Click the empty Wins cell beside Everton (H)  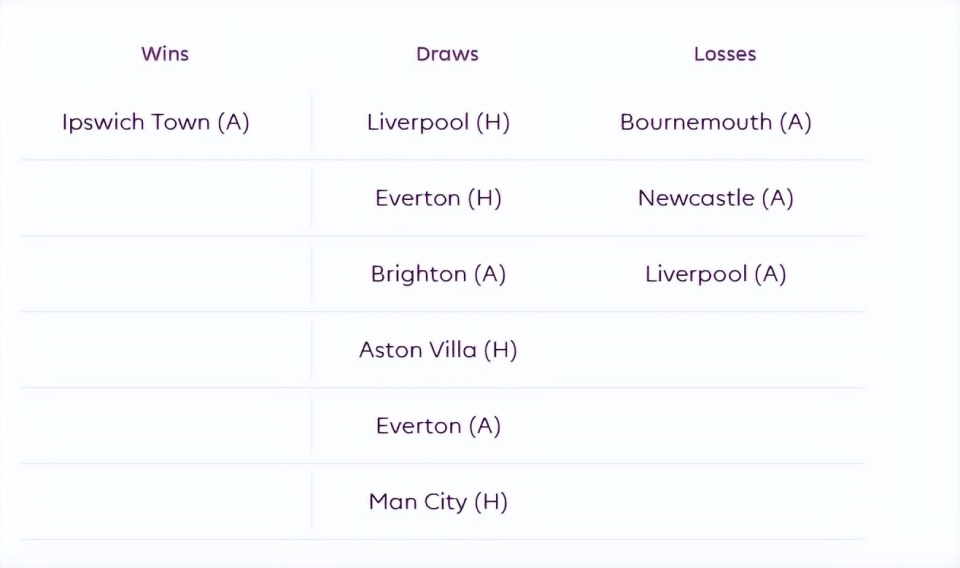(x=165, y=198)
